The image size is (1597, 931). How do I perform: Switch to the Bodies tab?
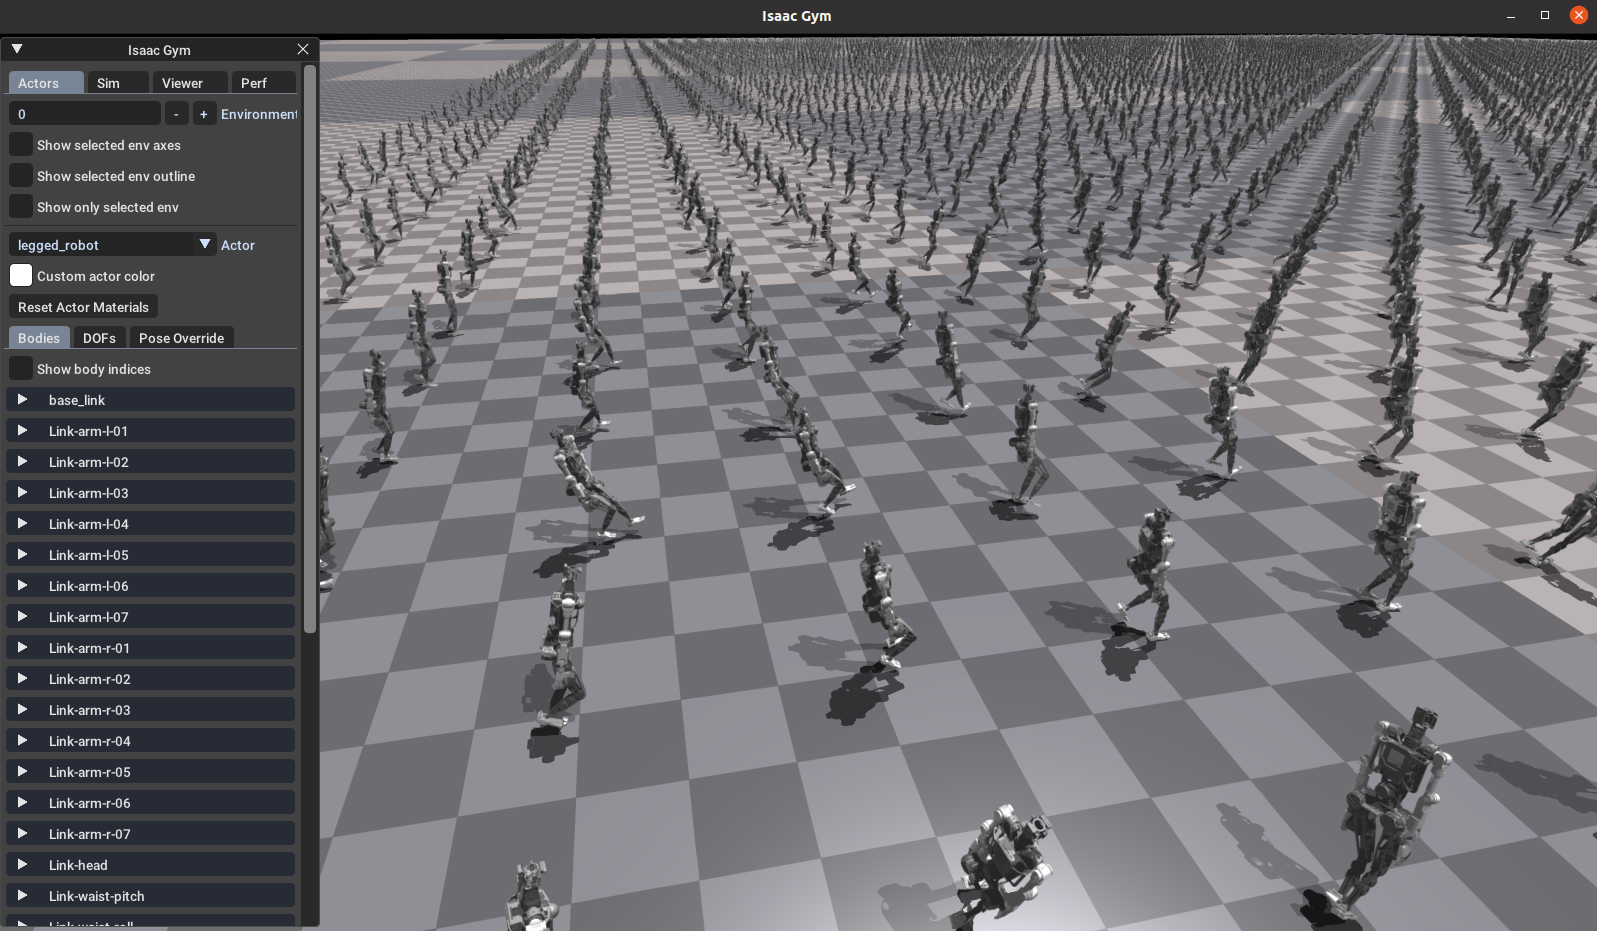pyautogui.click(x=39, y=338)
